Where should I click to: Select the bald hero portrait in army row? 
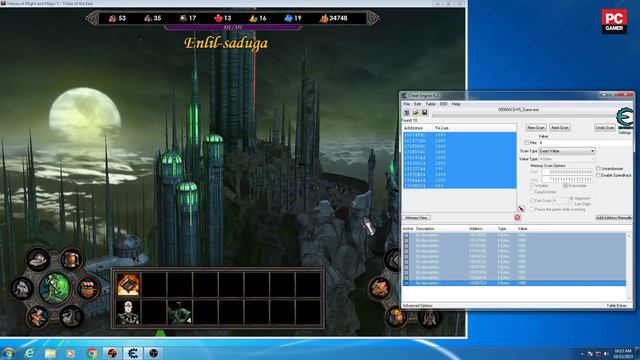tap(128, 312)
